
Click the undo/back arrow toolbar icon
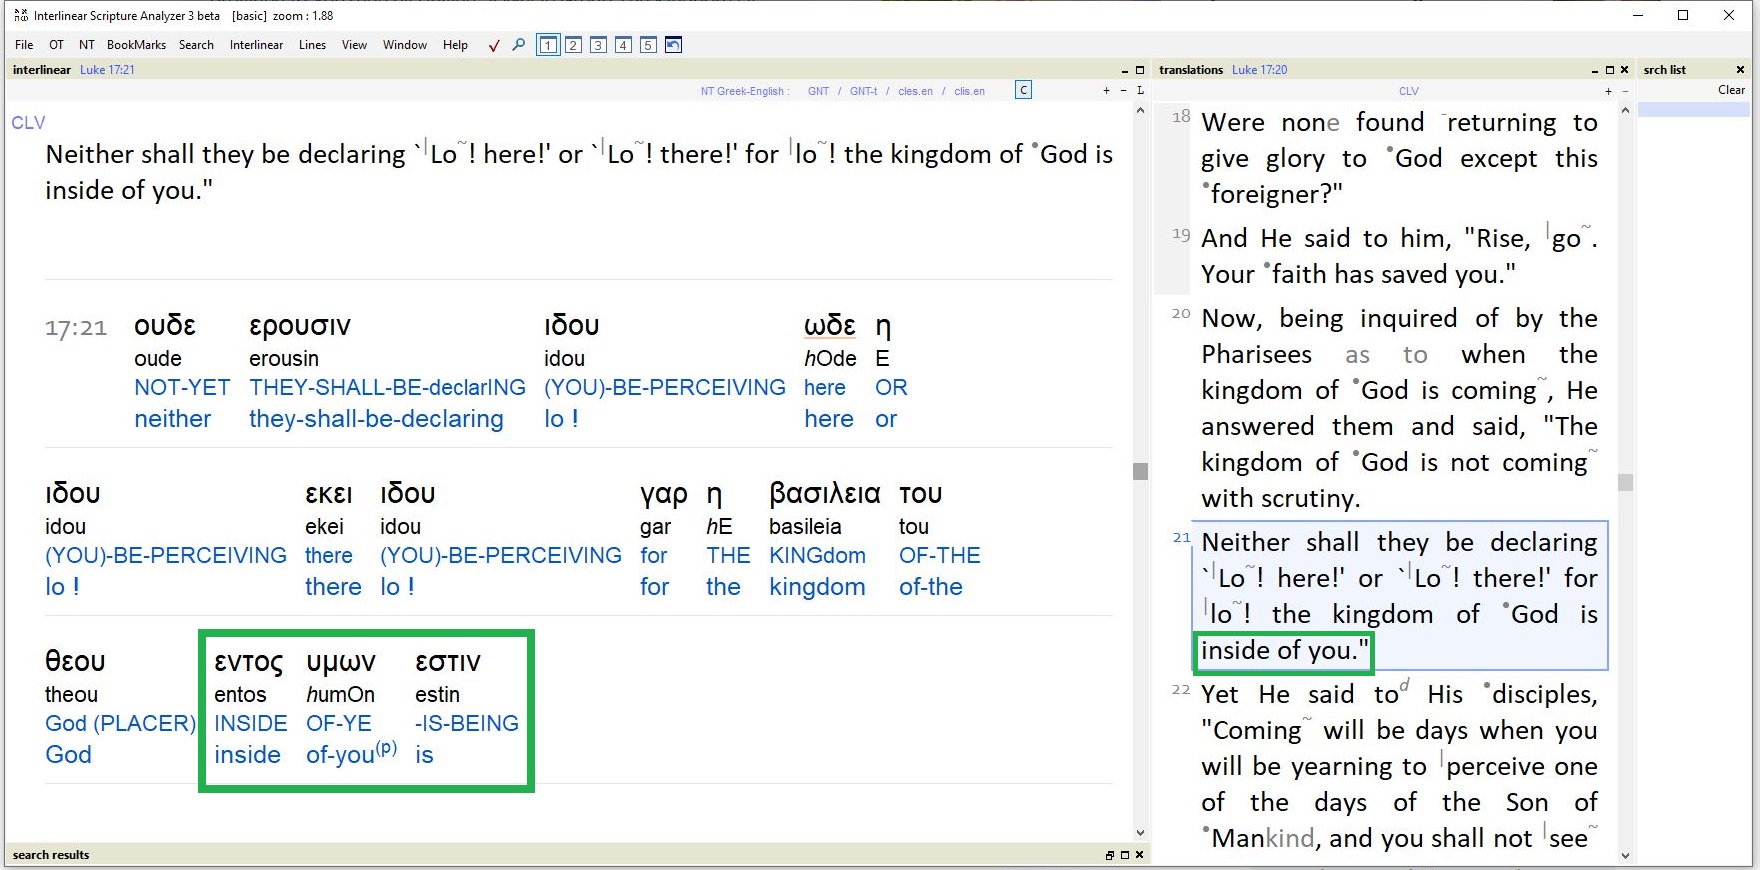pyautogui.click(x=673, y=45)
